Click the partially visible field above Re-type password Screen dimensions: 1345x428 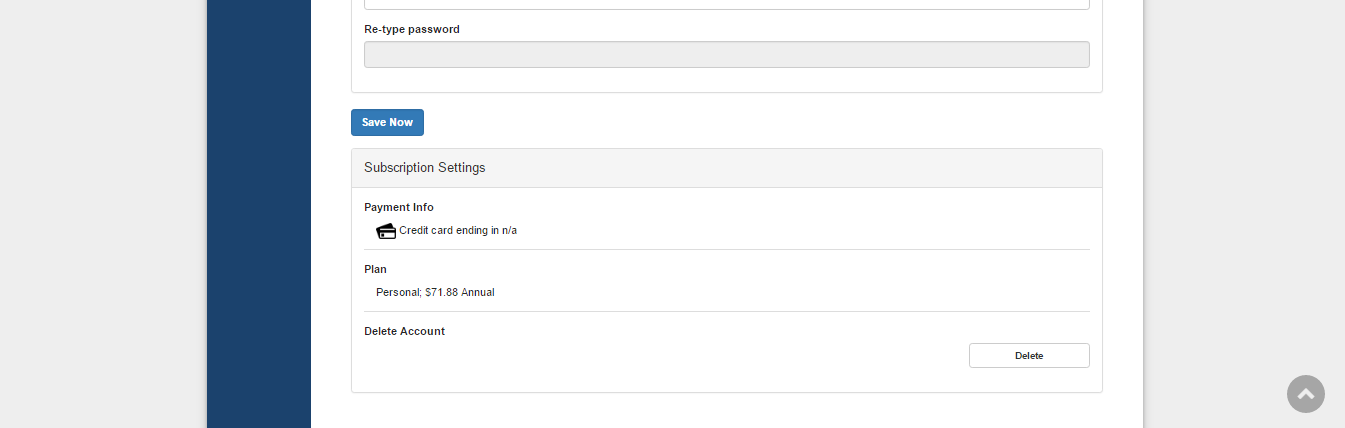[x=726, y=4]
